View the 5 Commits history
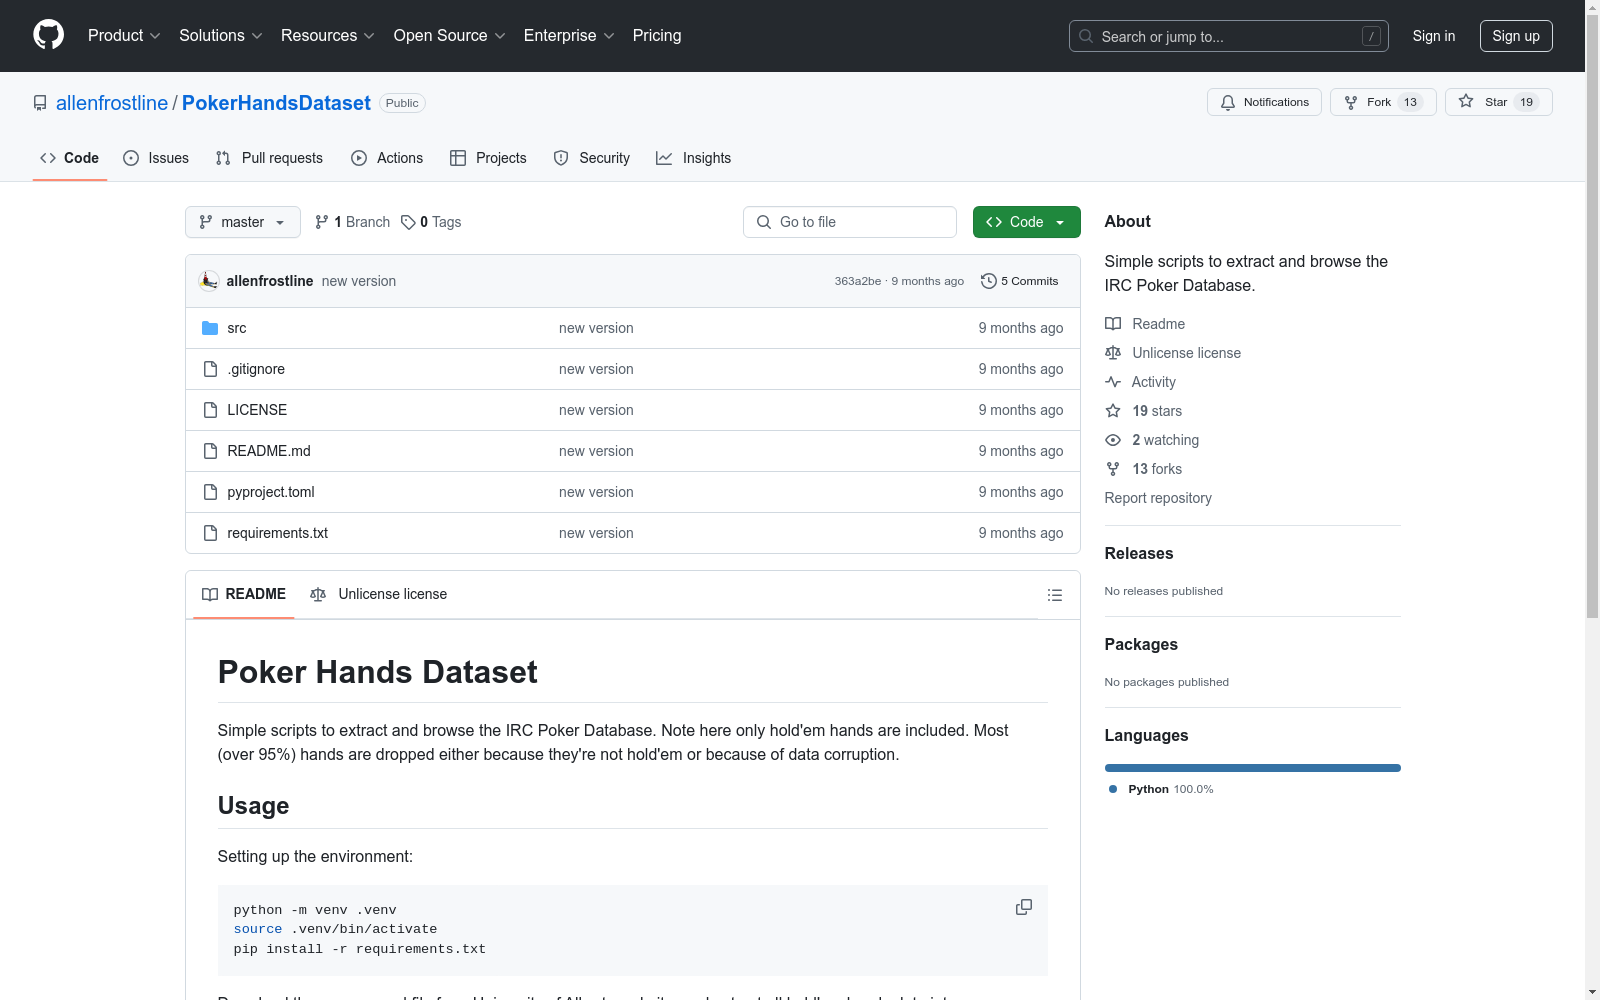1600x1000 pixels. [x=1020, y=281]
